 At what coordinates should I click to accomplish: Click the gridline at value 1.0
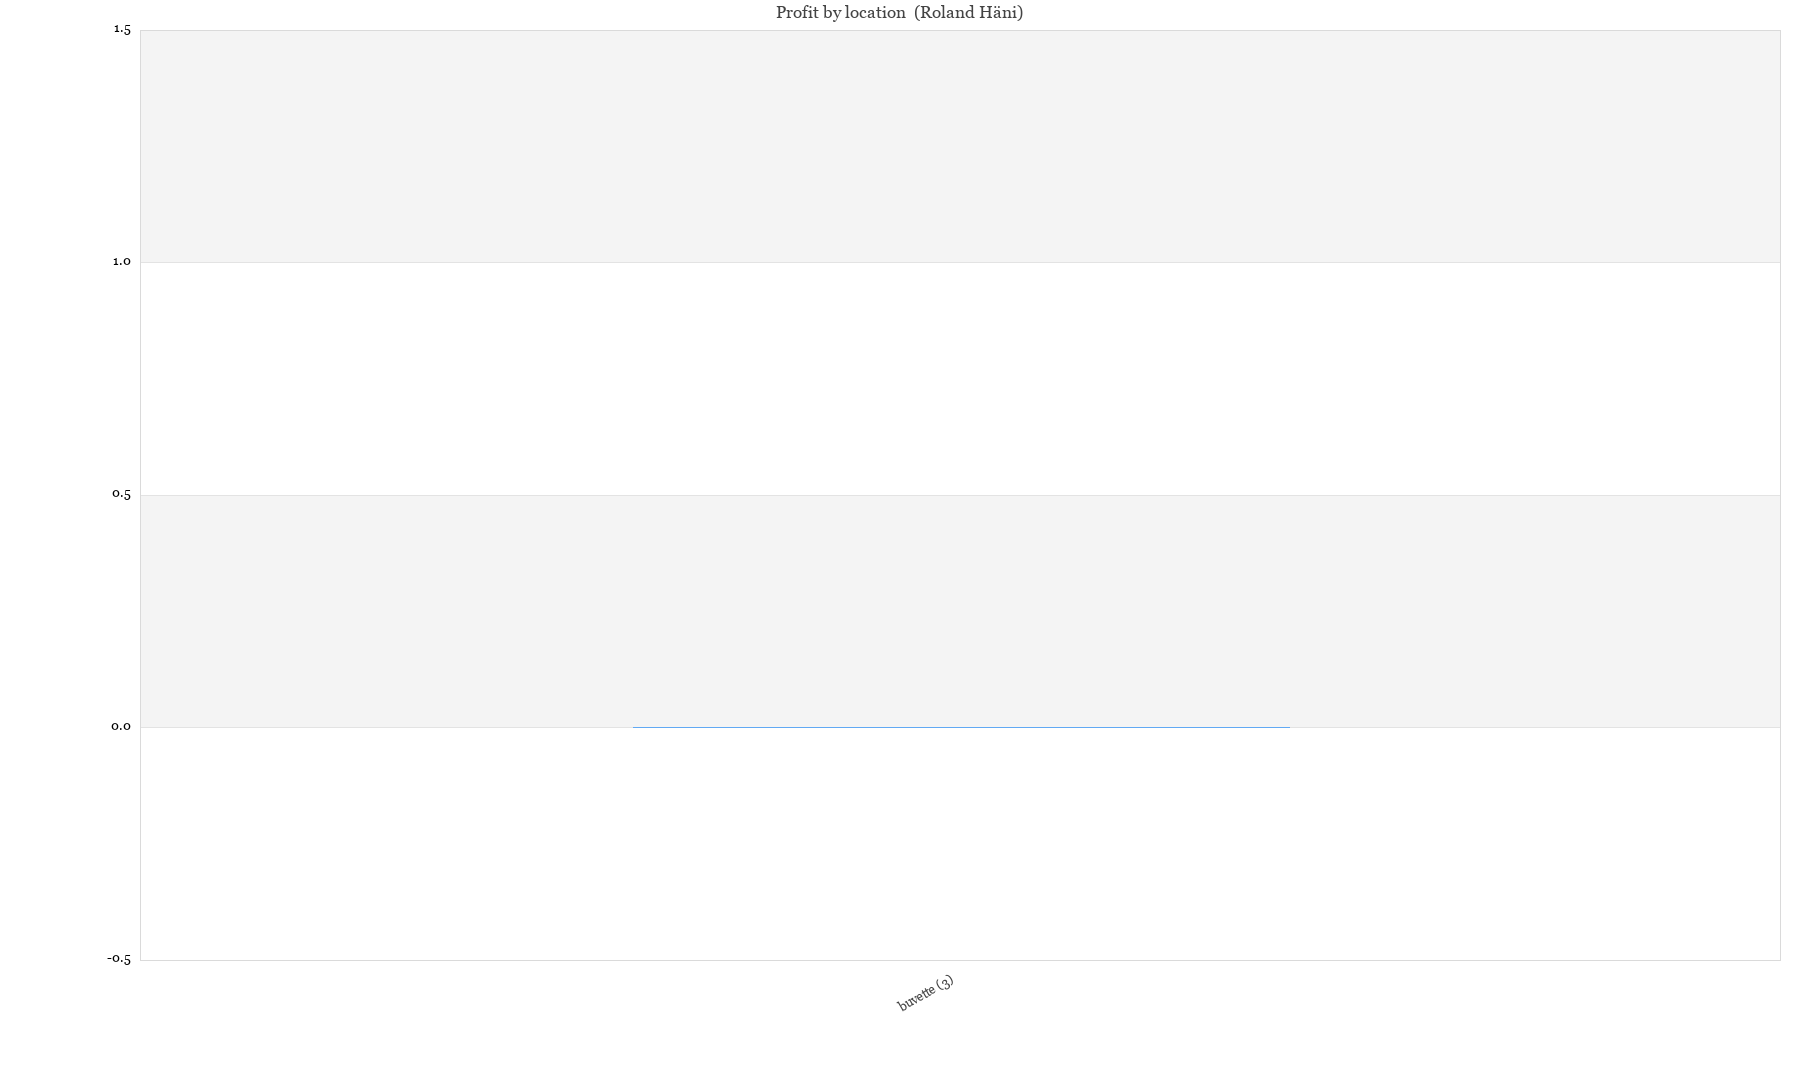point(960,262)
